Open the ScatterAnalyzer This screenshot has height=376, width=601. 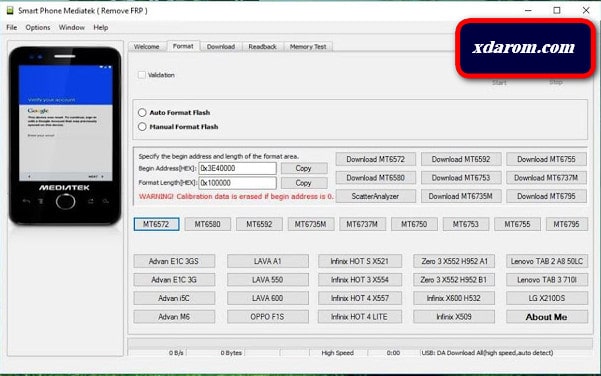[376, 196]
